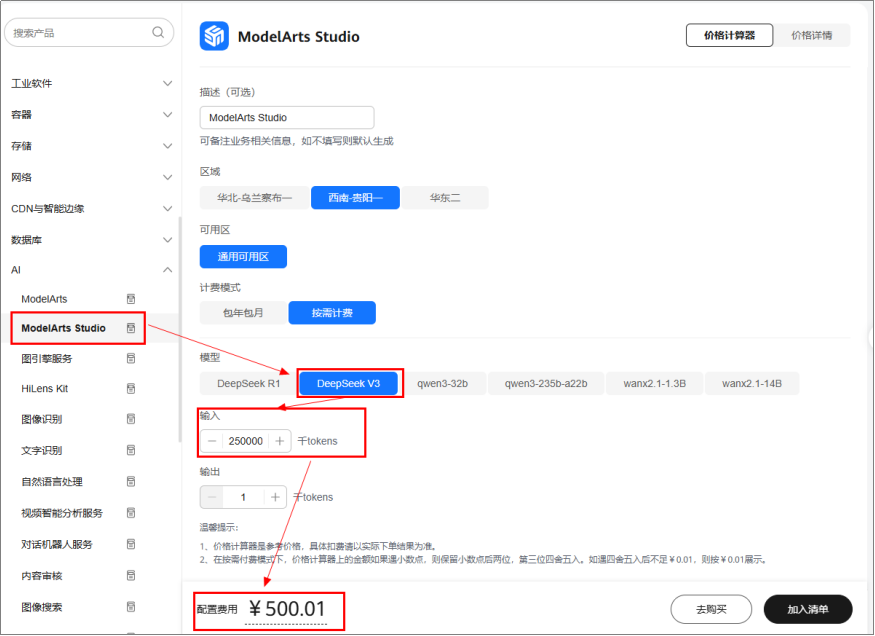Image resolution: width=875 pixels, height=636 pixels.
Task: Select the qwen3-235b-a22b model
Action: (546, 384)
